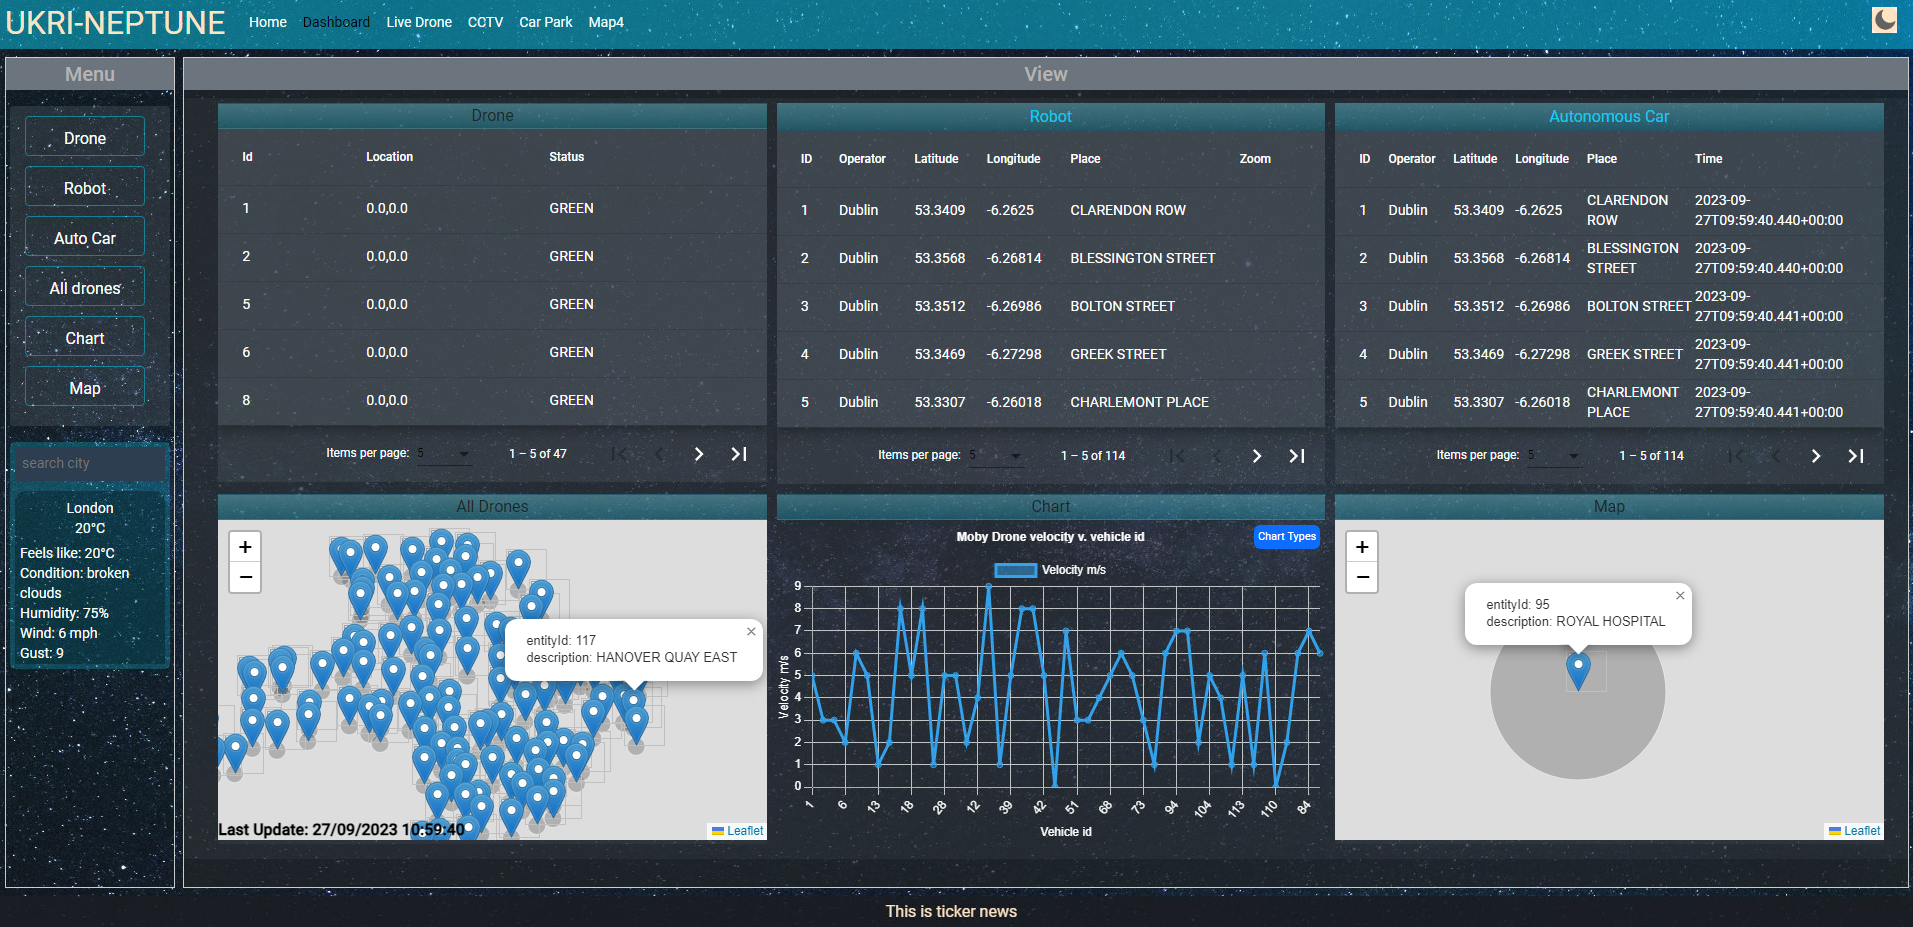Click the Auto Car menu button
The width and height of the screenshot is (1913, 927).
point(85,238)
